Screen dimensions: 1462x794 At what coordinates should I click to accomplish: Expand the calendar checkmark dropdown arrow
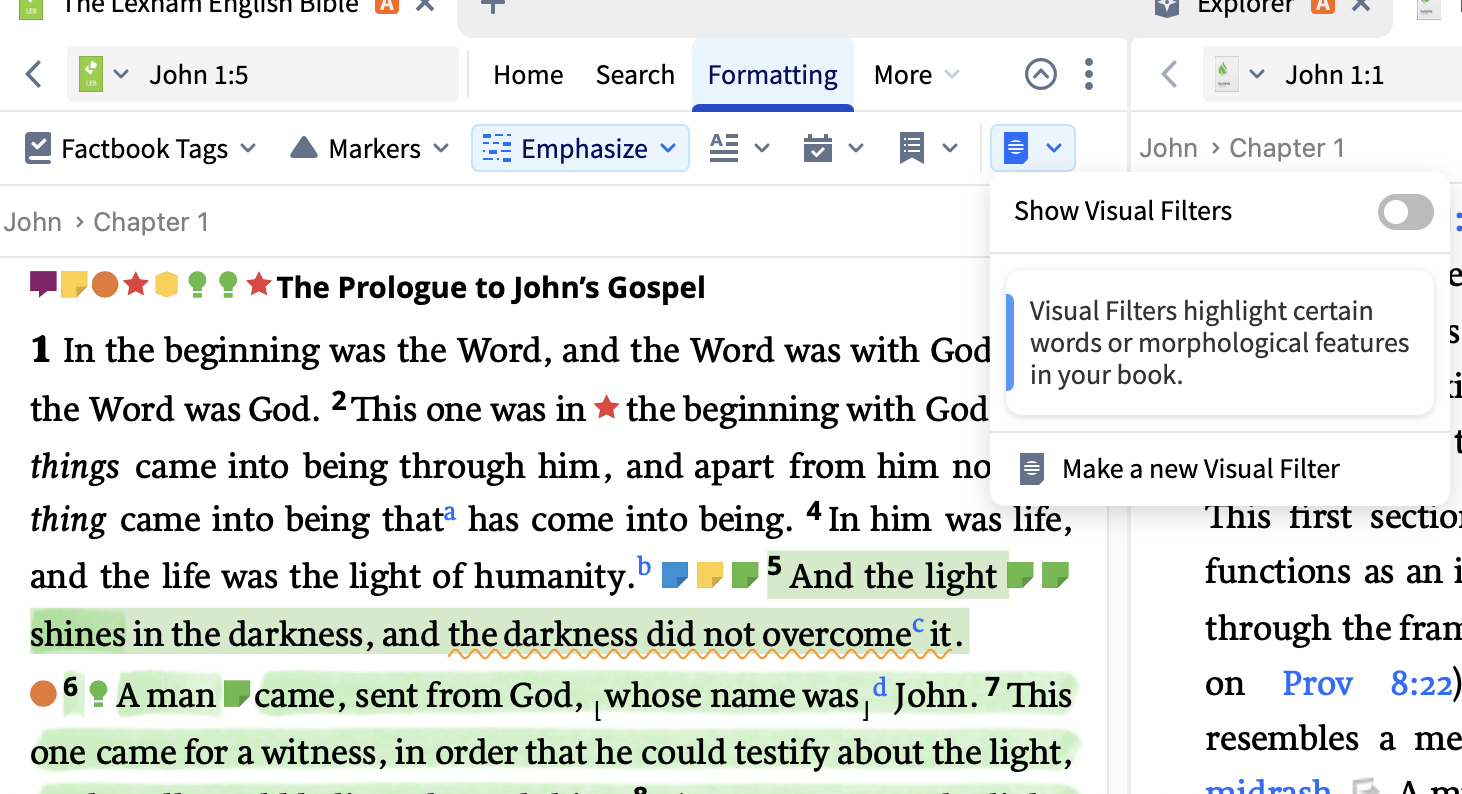pos(856,149)
